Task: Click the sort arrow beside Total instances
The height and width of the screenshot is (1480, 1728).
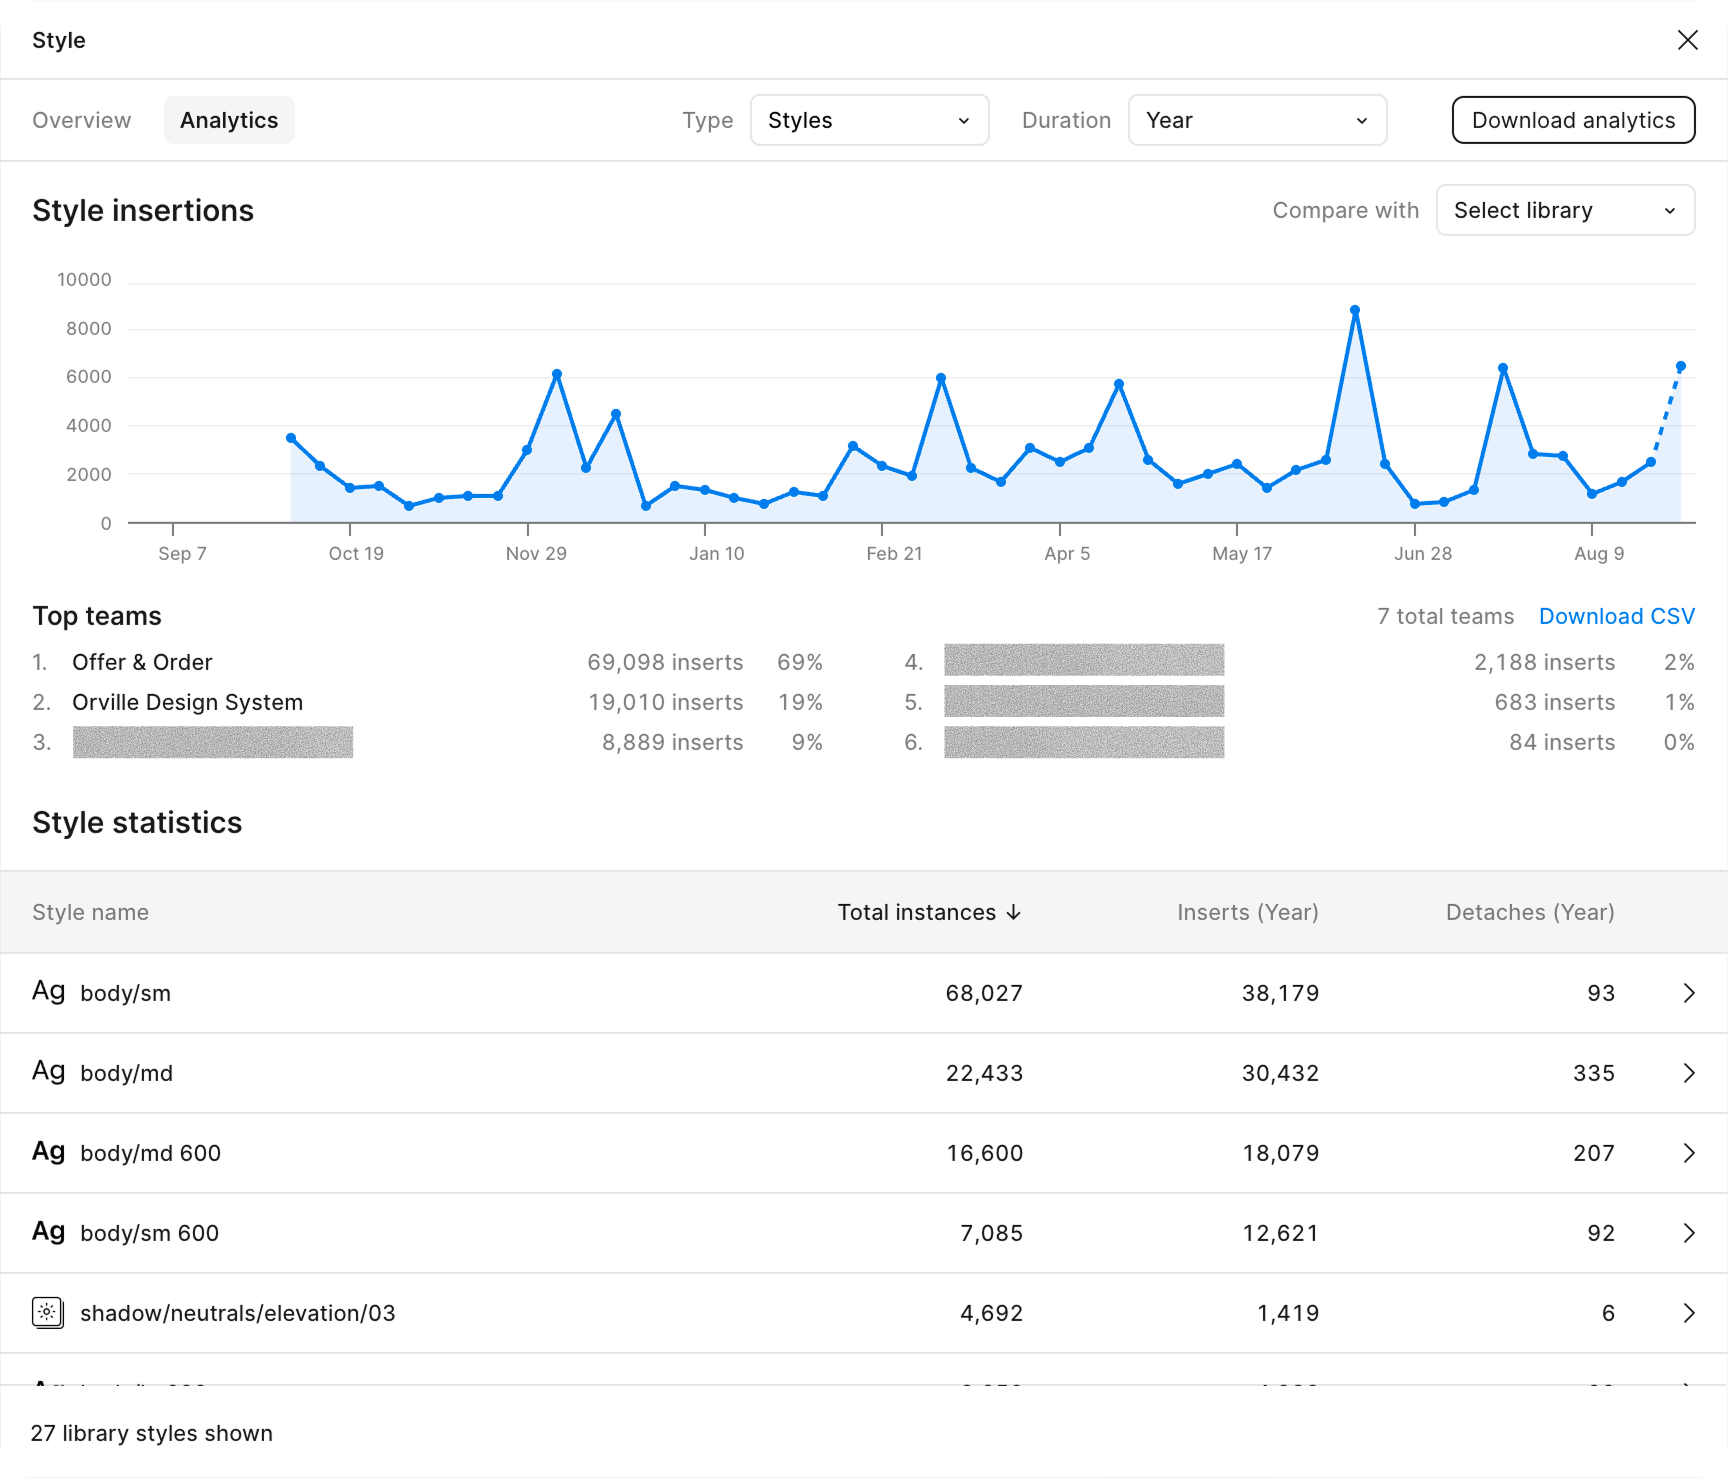Action: (x=1014, y=912)
